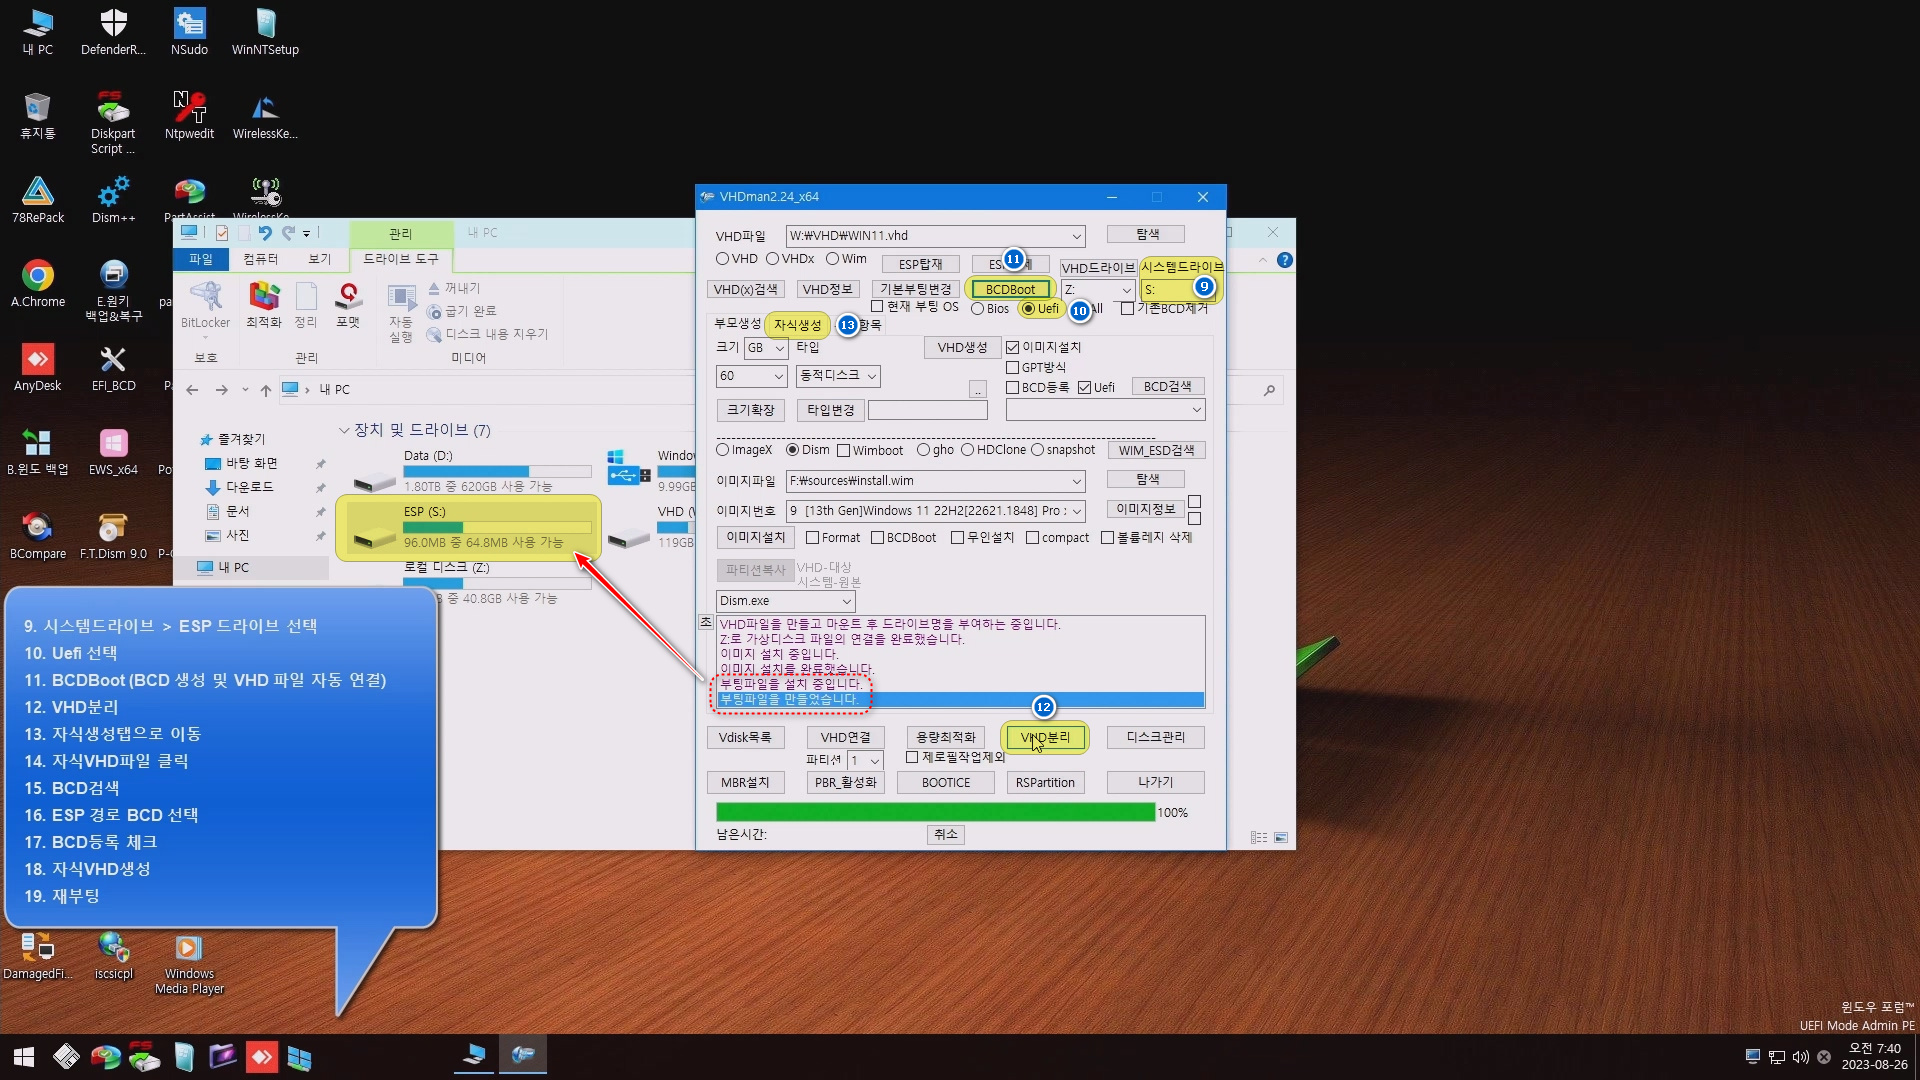
Task: Switch to the 자식생성 tab
Action: pyautogui.click(x=797, y=325)
